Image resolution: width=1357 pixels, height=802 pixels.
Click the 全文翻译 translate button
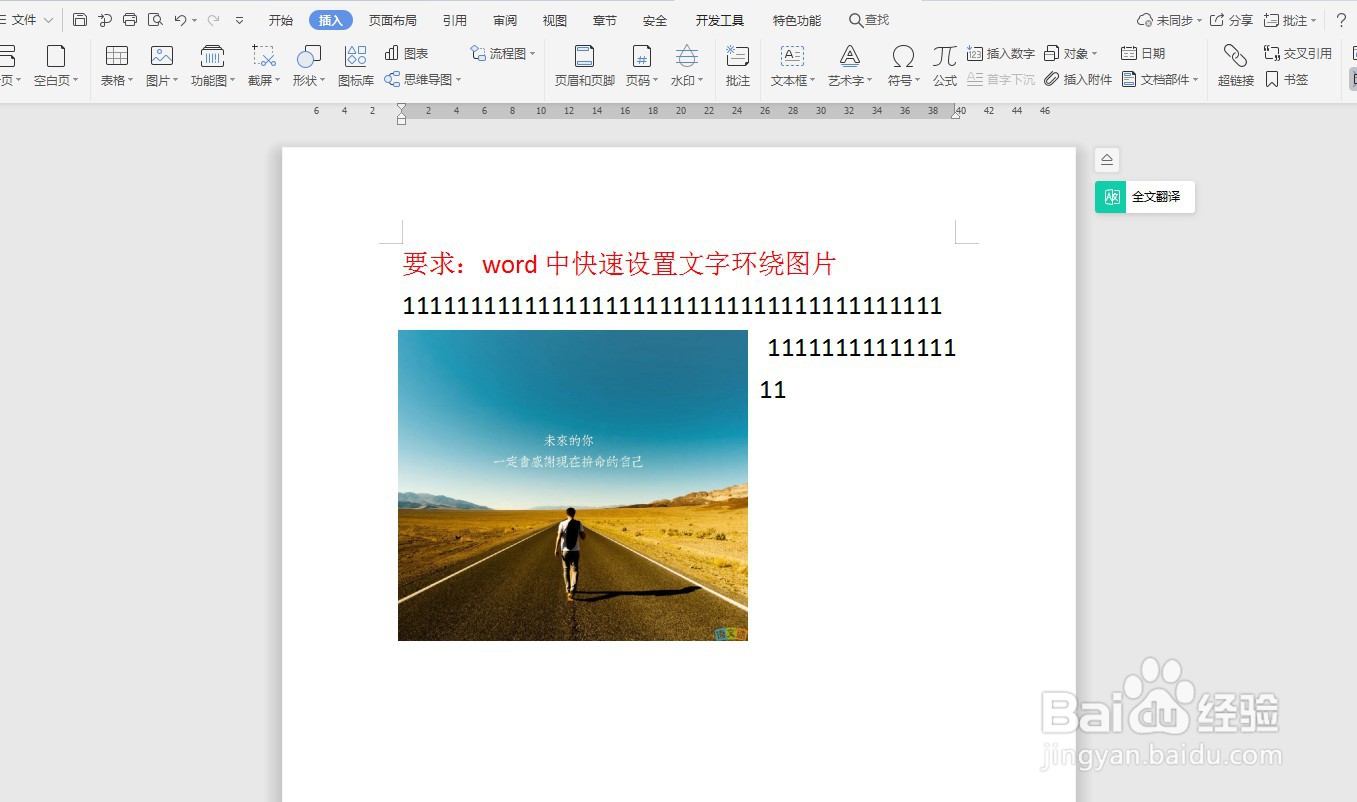coord(1144,197)
